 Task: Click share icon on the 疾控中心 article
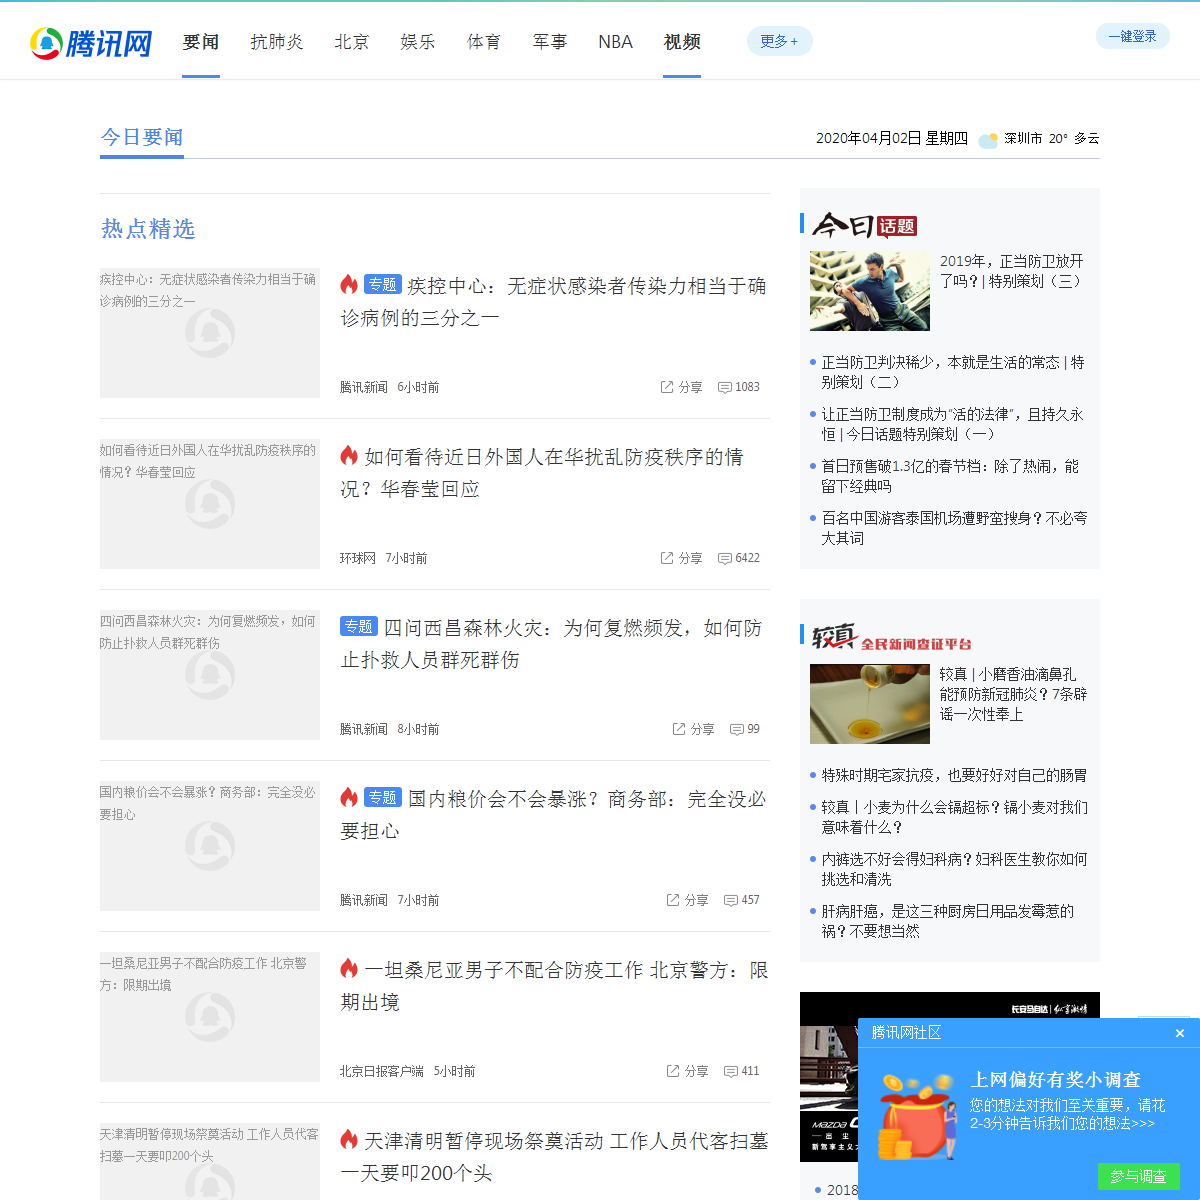click(x=667, y=387)
